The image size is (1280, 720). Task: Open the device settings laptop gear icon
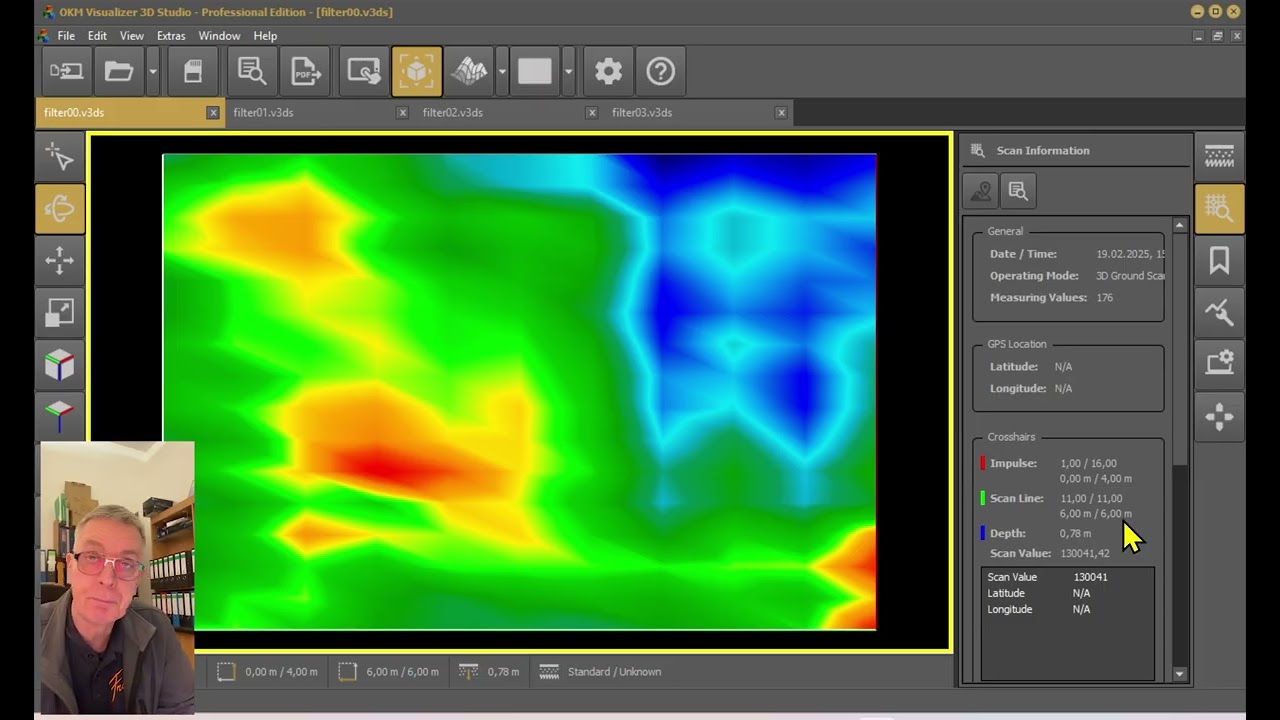pos(1219,365)
